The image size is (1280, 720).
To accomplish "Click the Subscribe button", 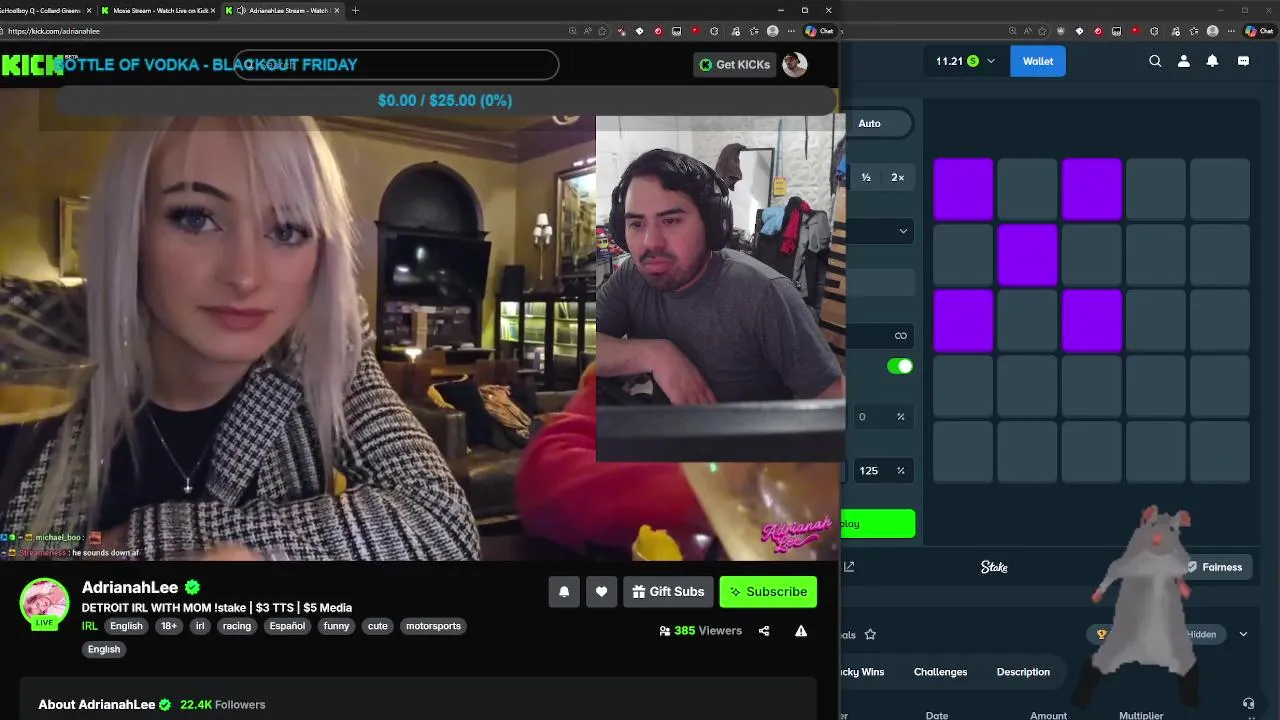I will pyautogui.click(x=768, y=592).
